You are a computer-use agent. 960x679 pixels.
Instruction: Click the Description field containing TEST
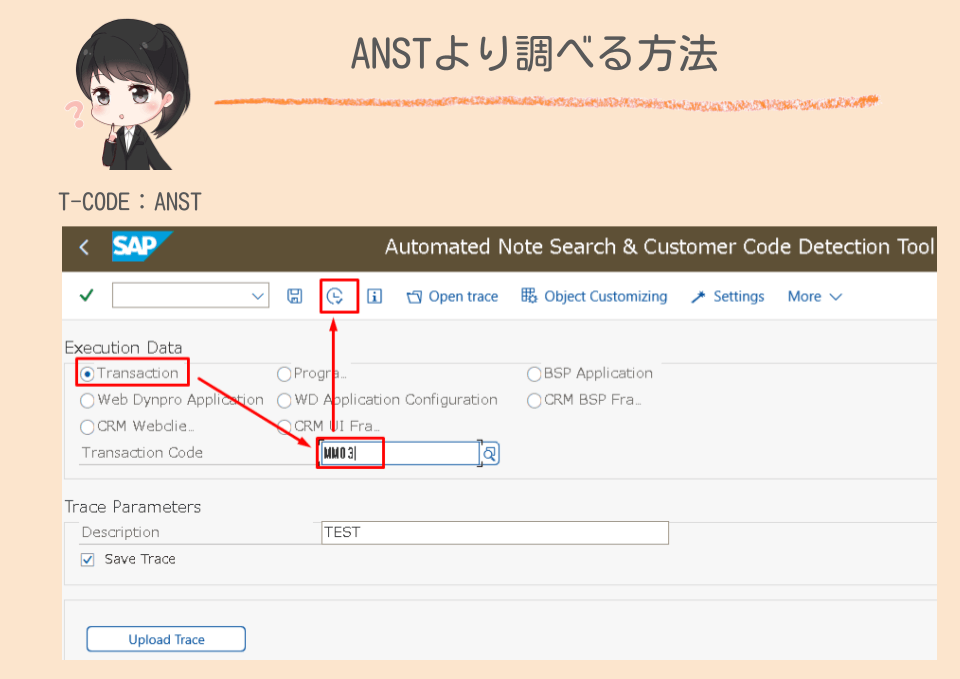494,532
